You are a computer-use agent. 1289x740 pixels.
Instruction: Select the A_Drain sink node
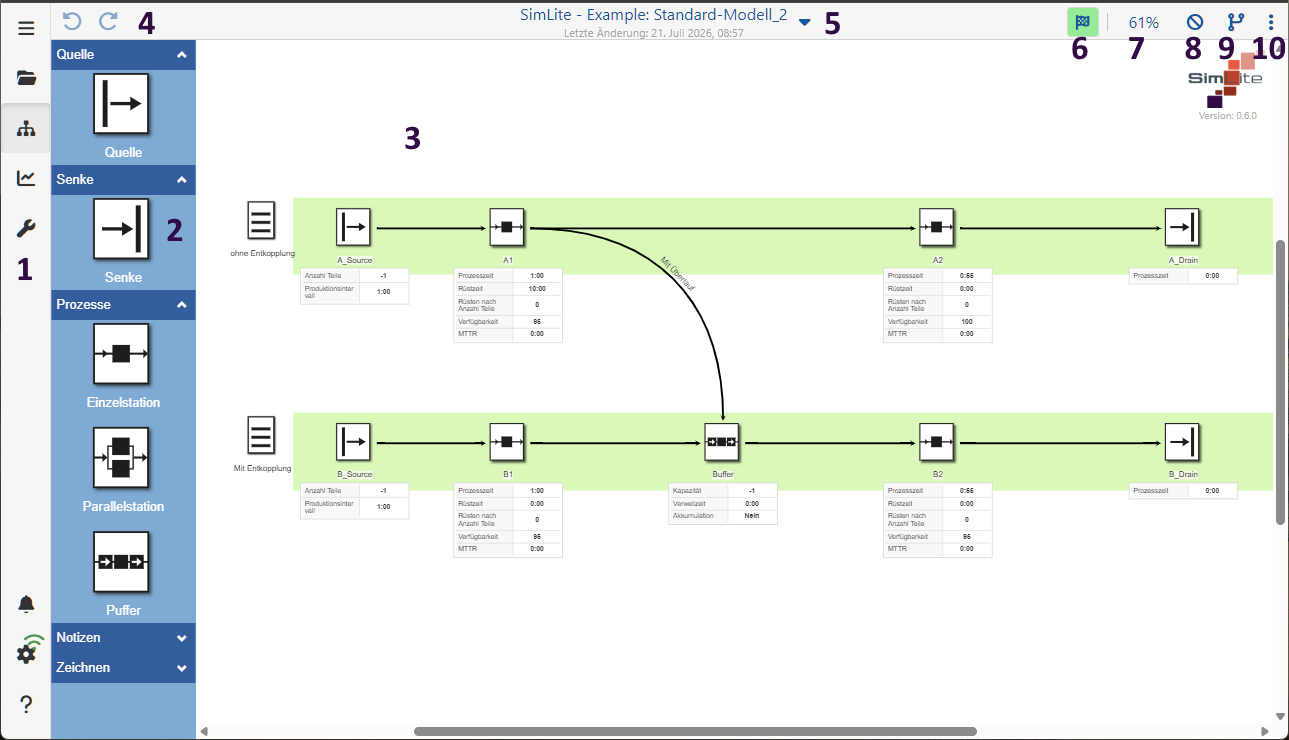click(1182, 228)
